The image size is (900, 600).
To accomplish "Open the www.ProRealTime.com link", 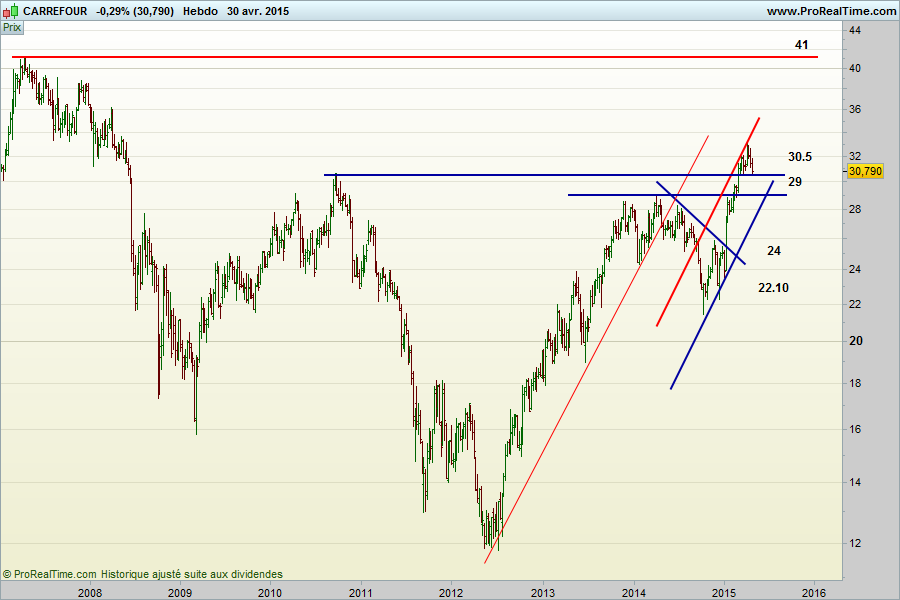I will (831, 10).
